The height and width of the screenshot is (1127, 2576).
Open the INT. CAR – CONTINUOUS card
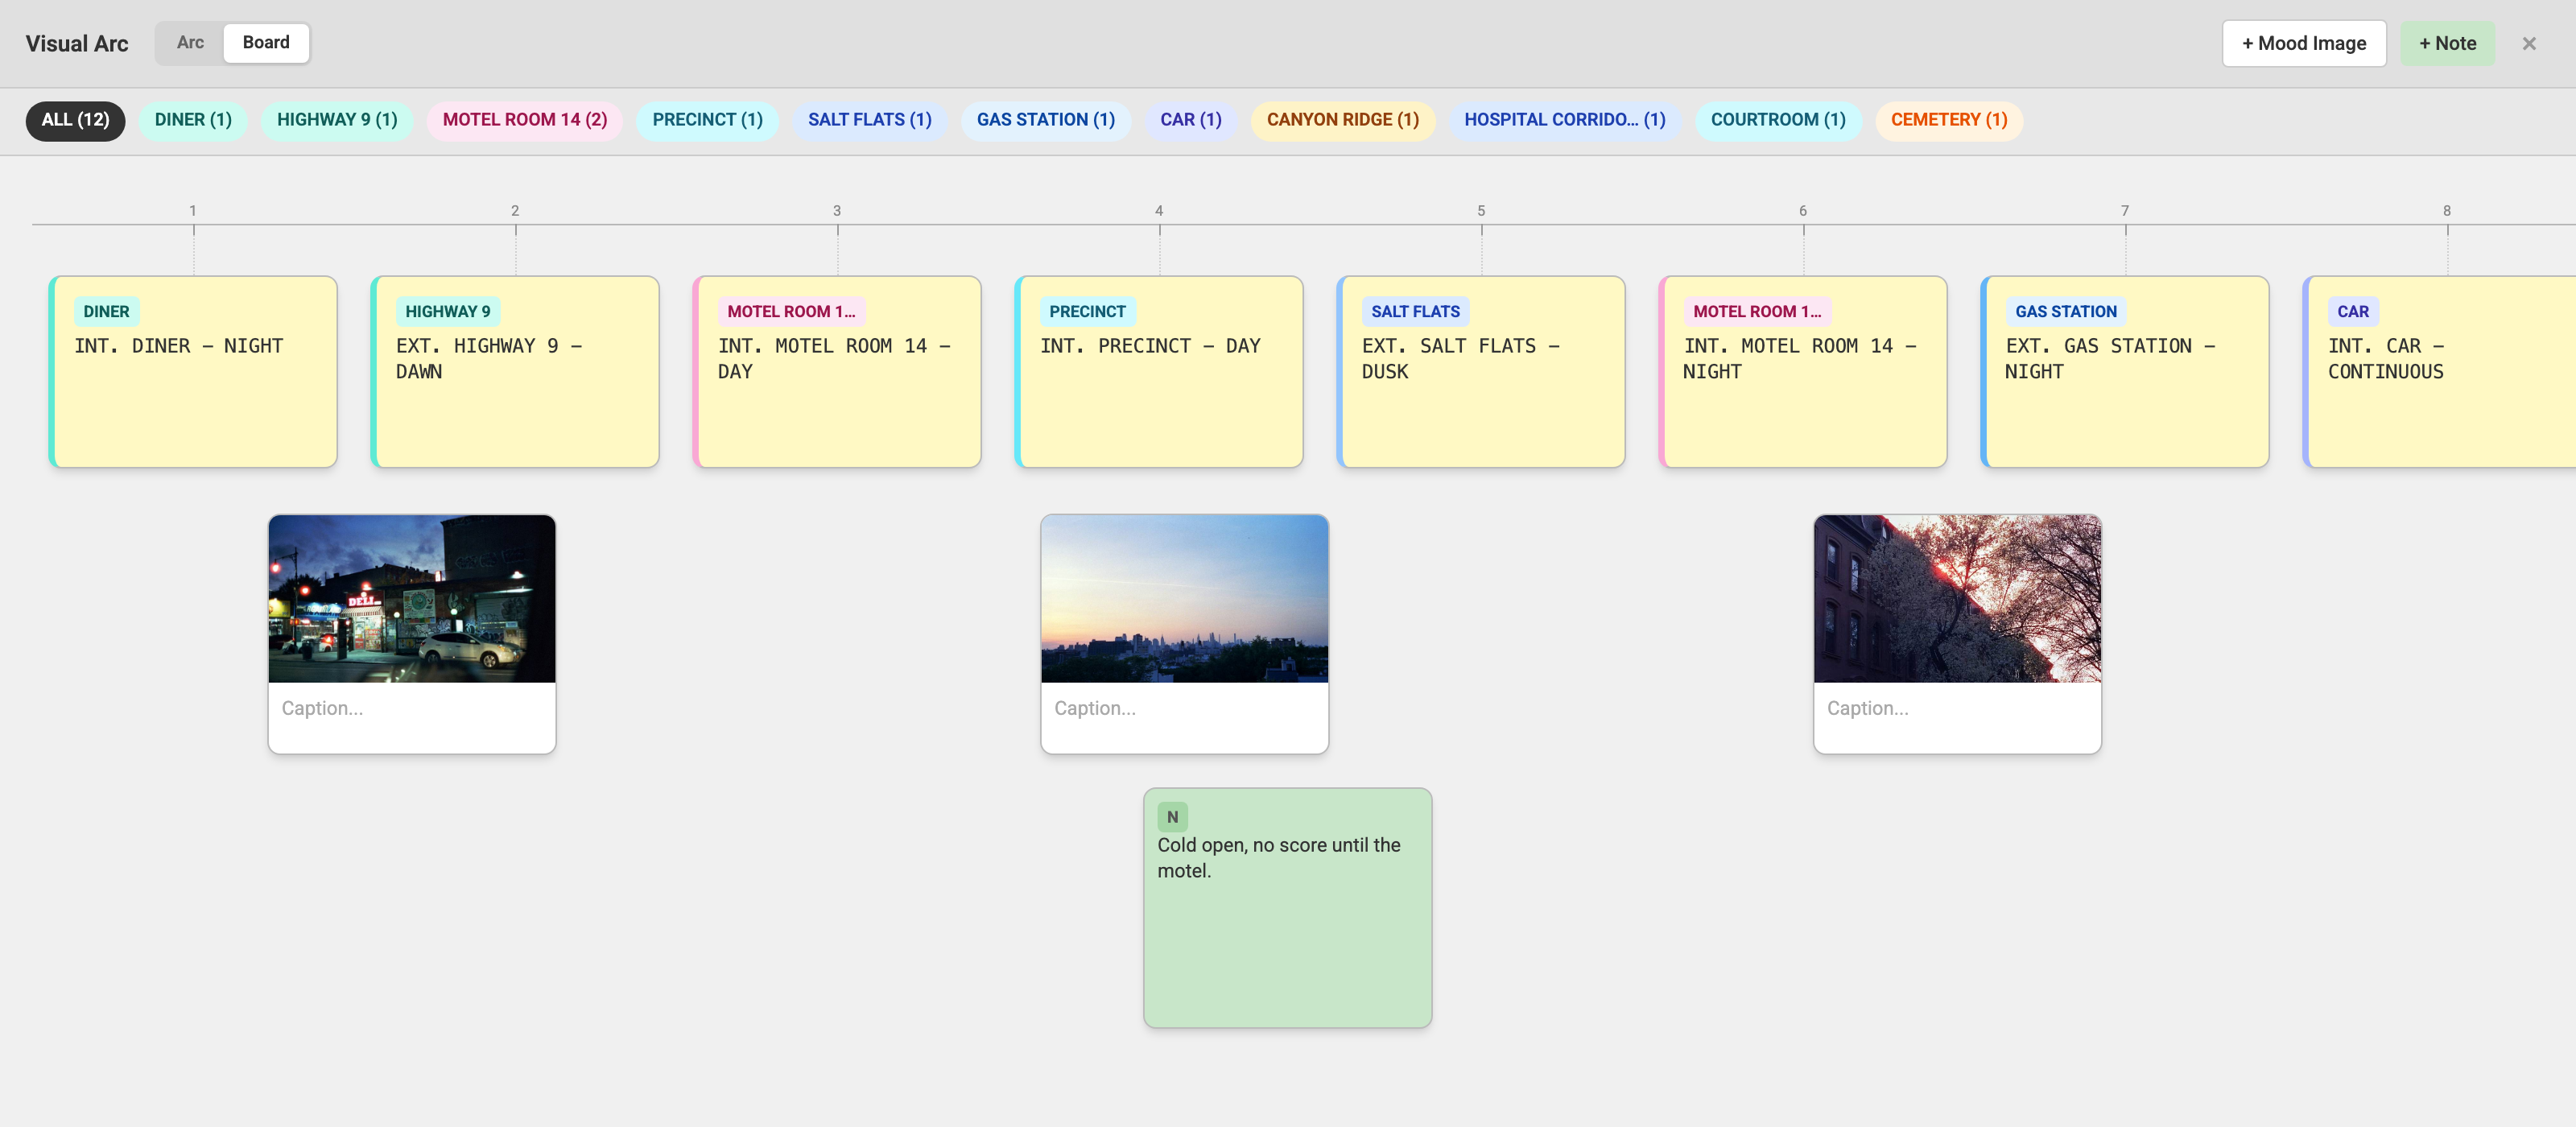coord(2440,372)
